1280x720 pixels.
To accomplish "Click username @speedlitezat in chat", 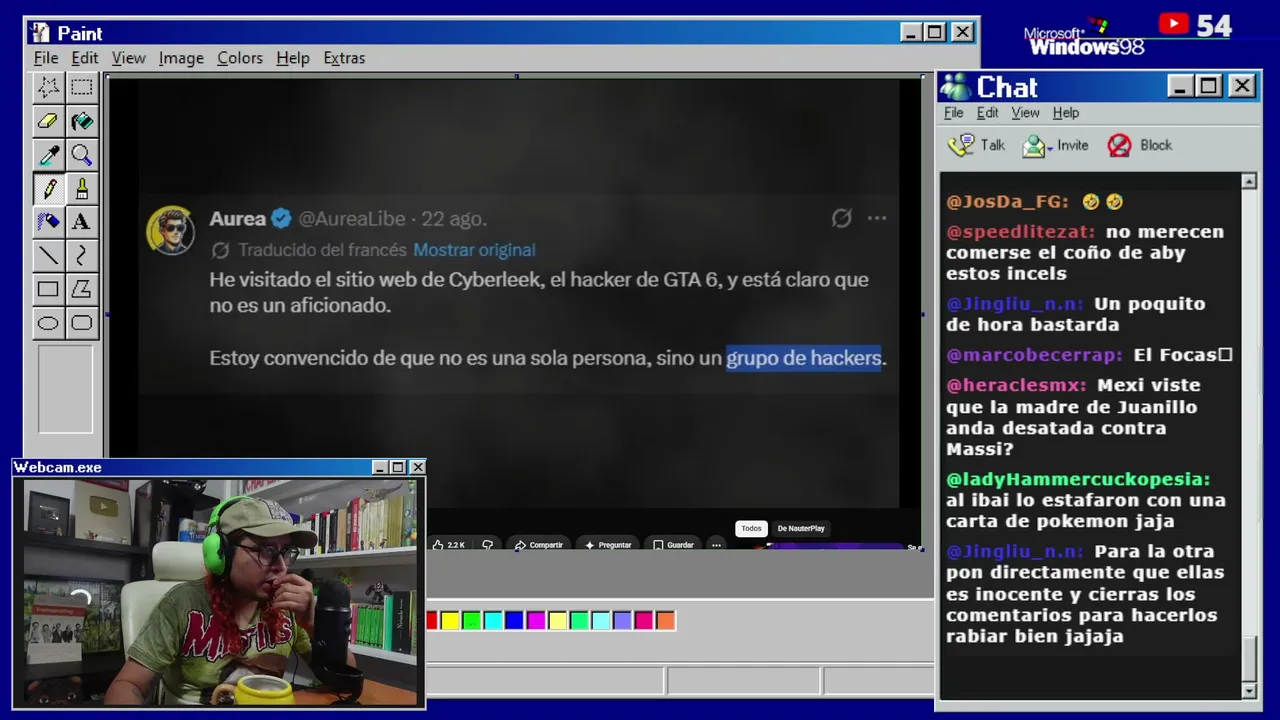I will [x=1021, y=232].
